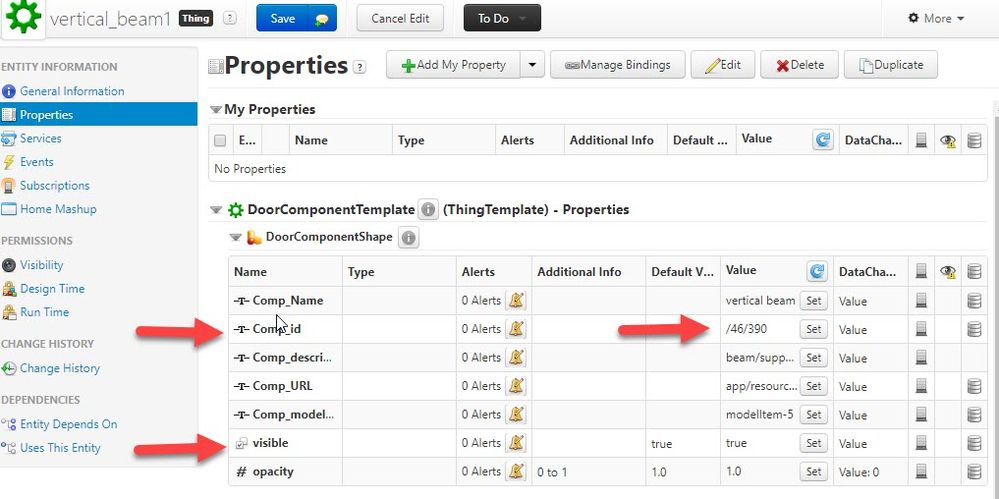Select the Comp_URL property name
This screenshot has height=499, width=999.
(282, 386)
